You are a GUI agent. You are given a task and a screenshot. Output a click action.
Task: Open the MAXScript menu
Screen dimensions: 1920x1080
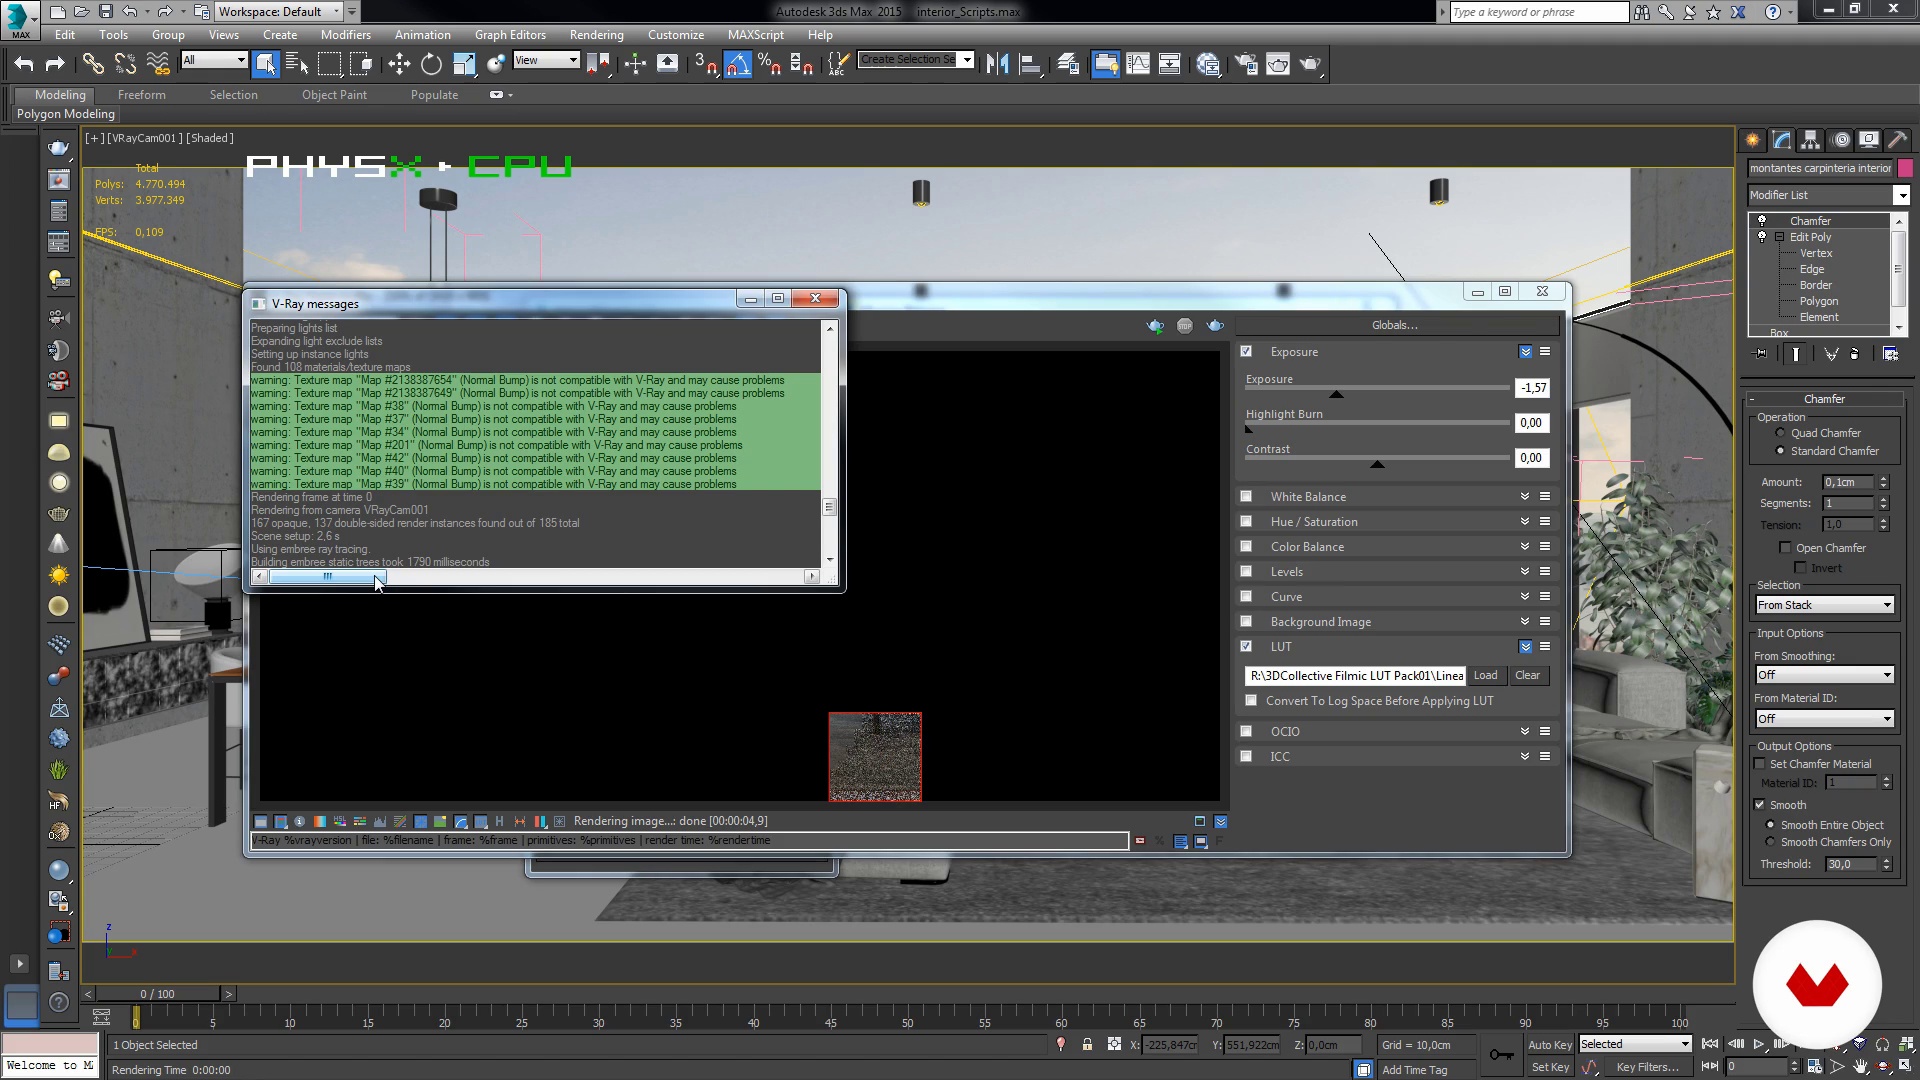[x=756, y=35]
